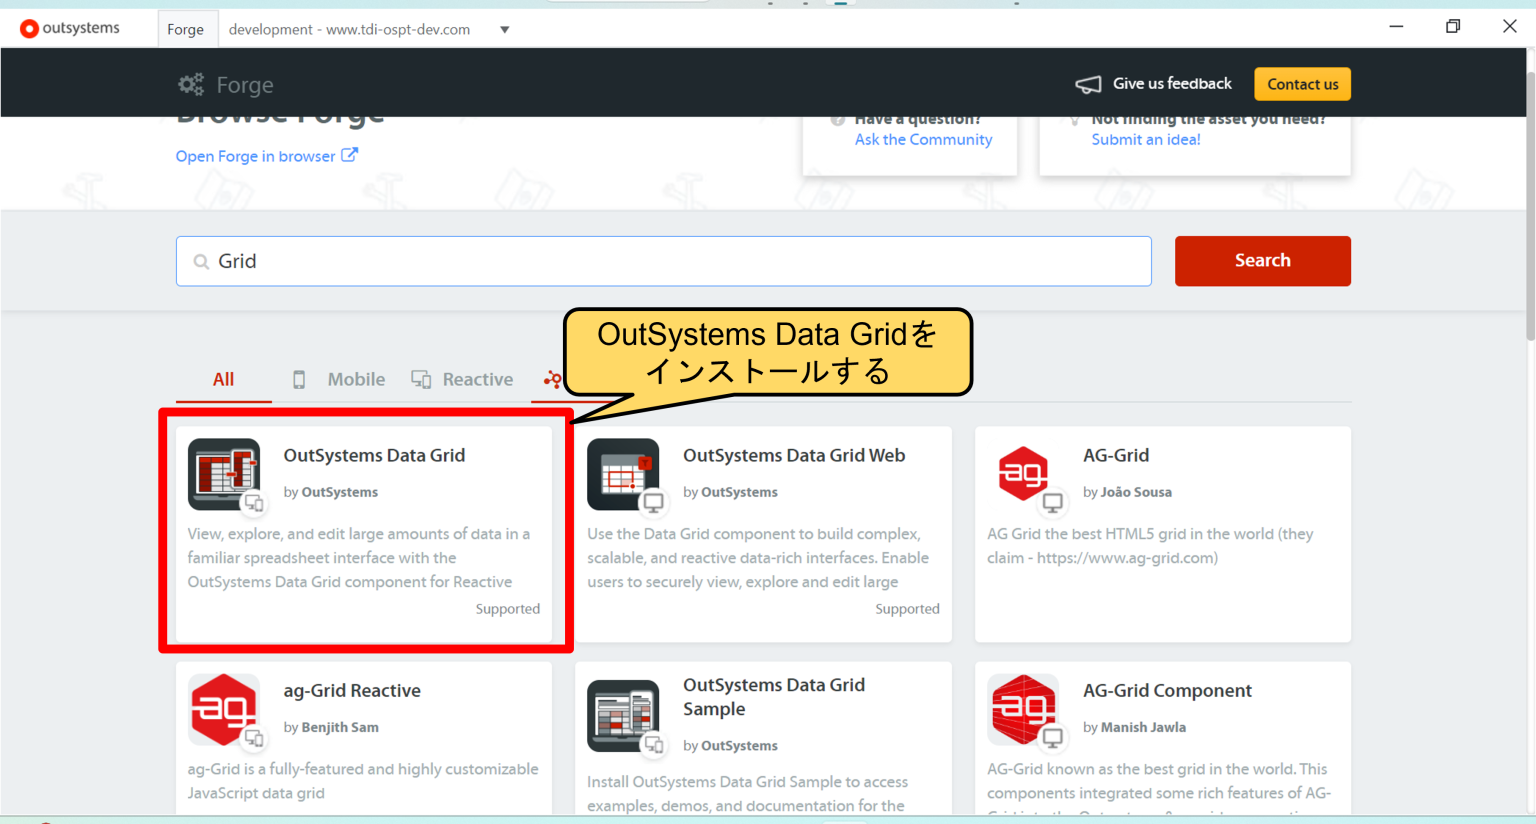The width and height of the screenshot is (1536, 824).
Task: Switch to the All tab
Action: (223, 379)
